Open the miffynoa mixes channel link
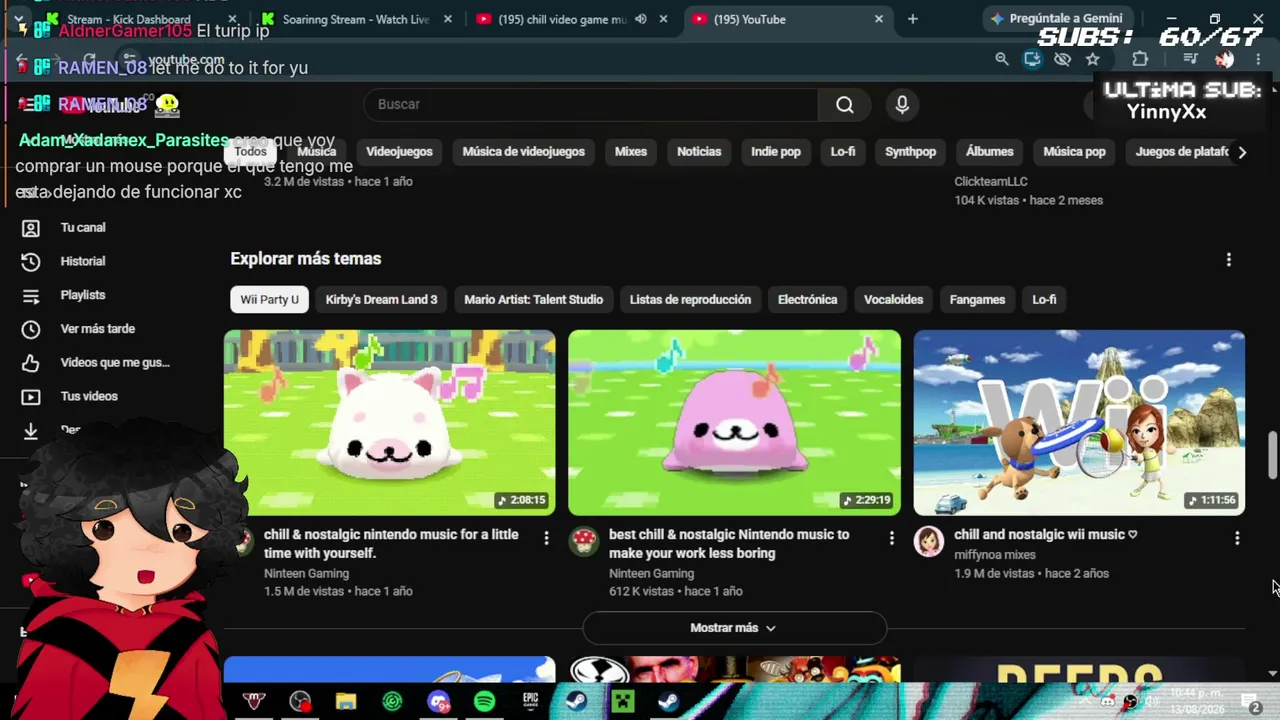The width and height of the screenshot is (1280, 720). [x=994, y=555]
